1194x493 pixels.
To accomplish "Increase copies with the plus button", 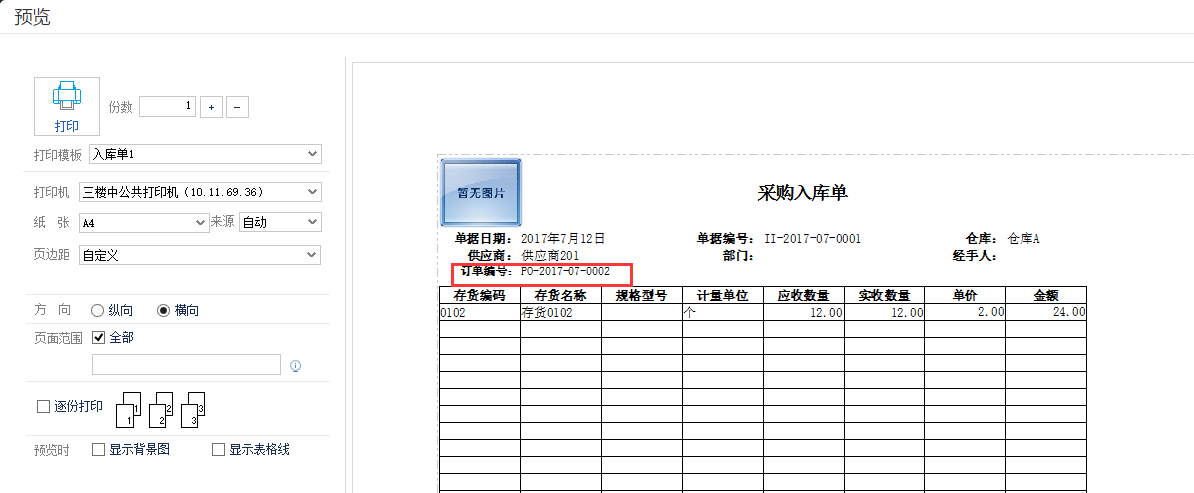I will pos(211,107).
